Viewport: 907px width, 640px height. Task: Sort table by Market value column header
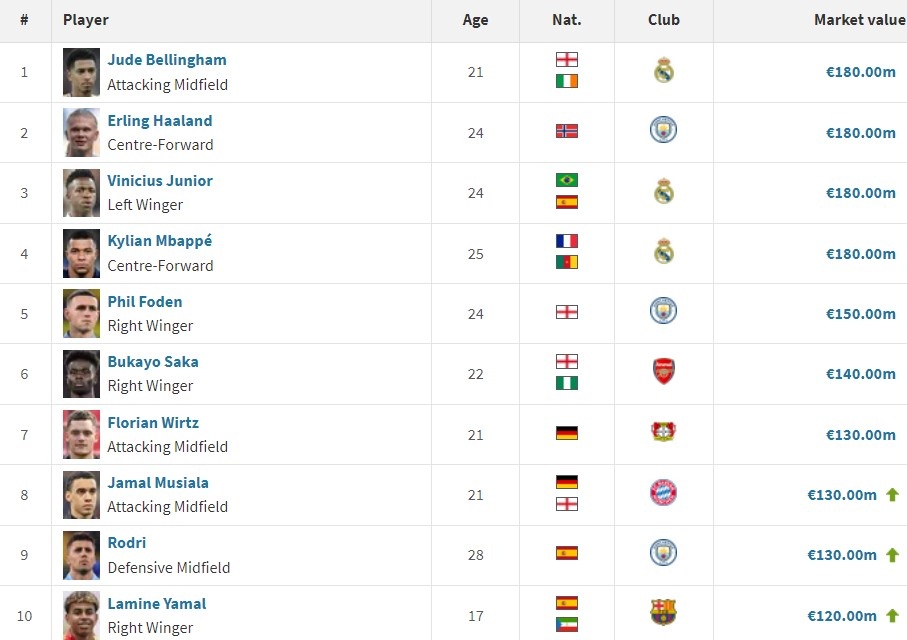pyautogui.click(x=859, y=20)
